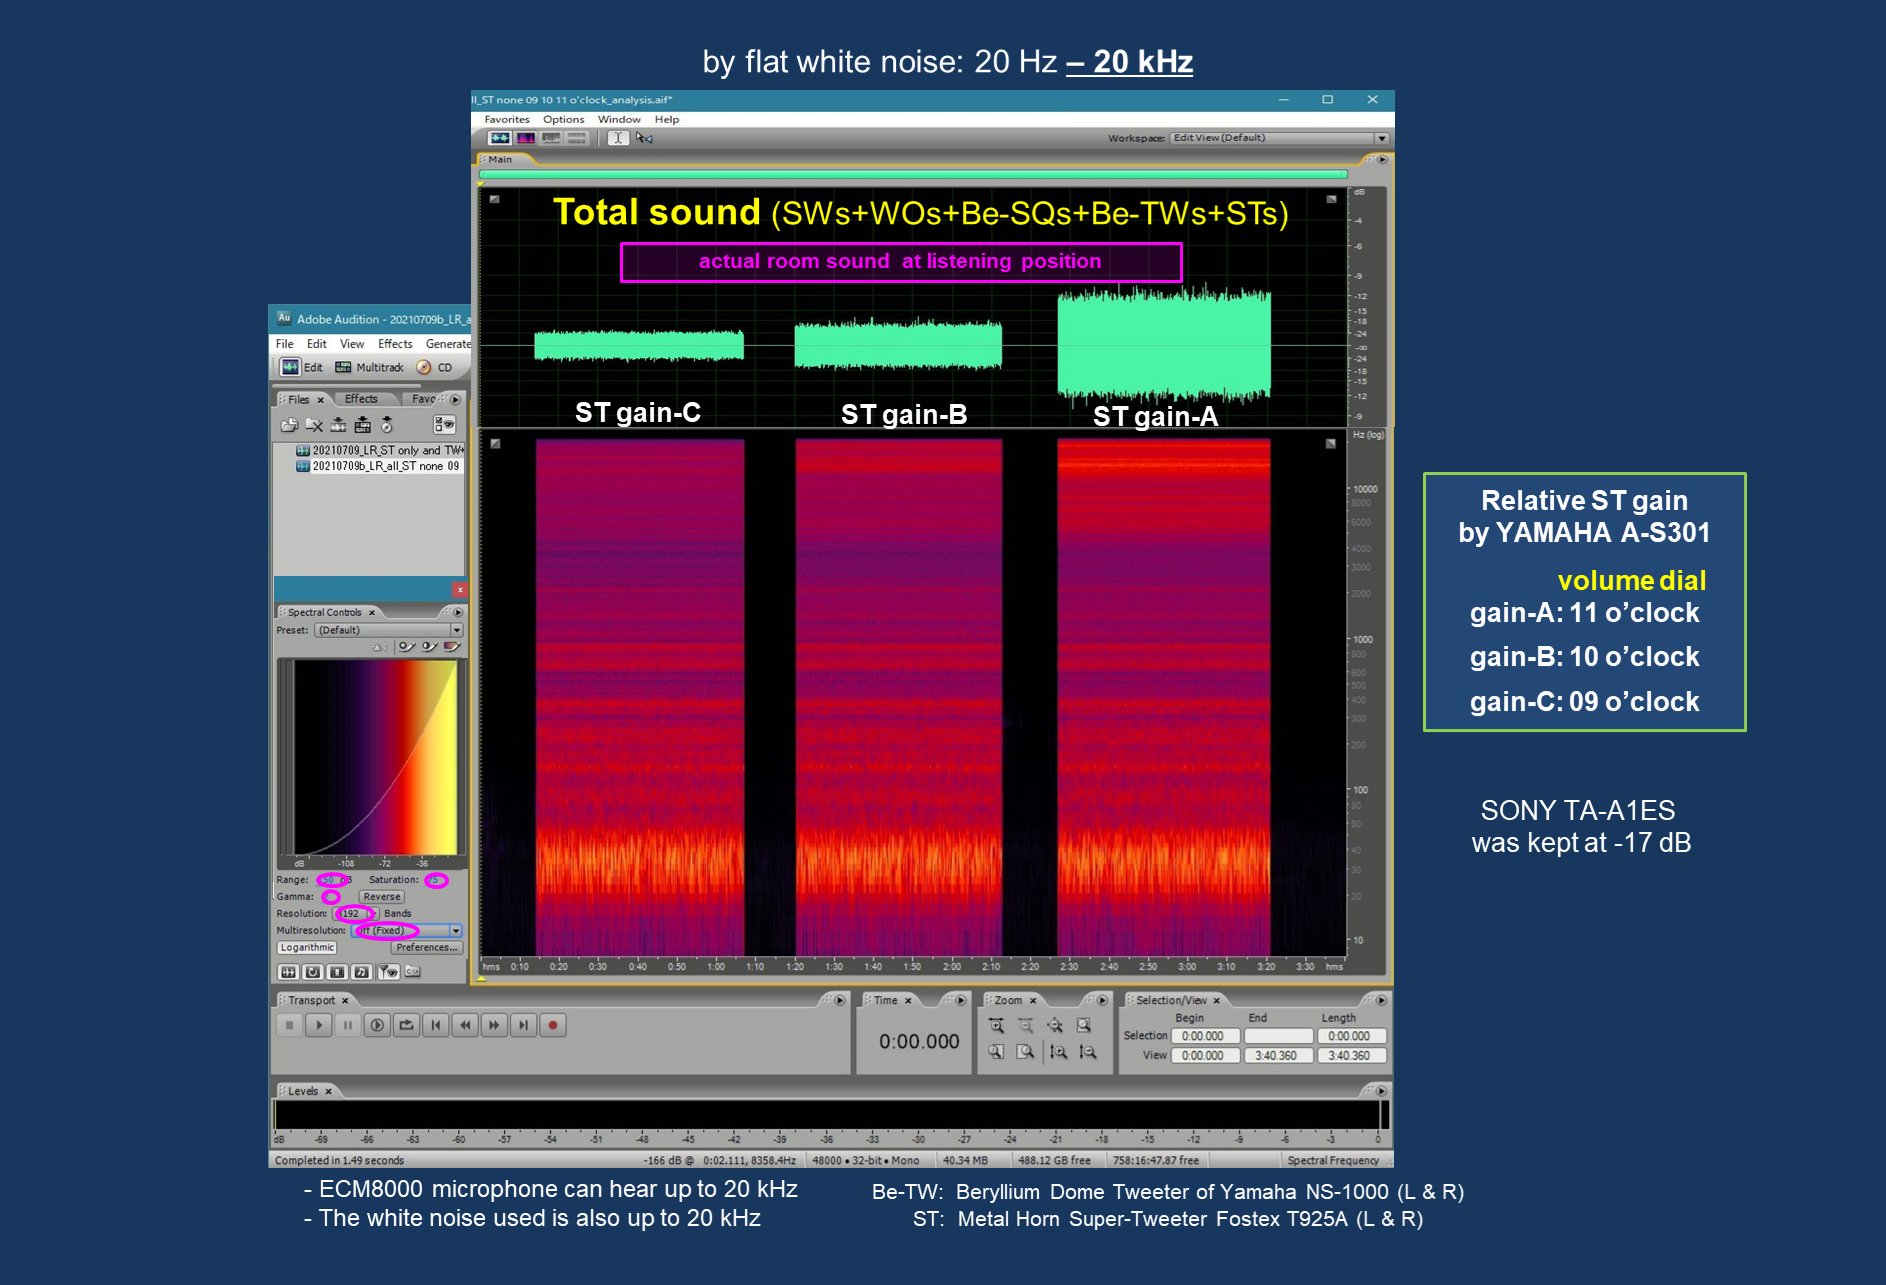1886x1285 pixels.
Task: Click the spectral color gradient preview
Action: [375, 757]
